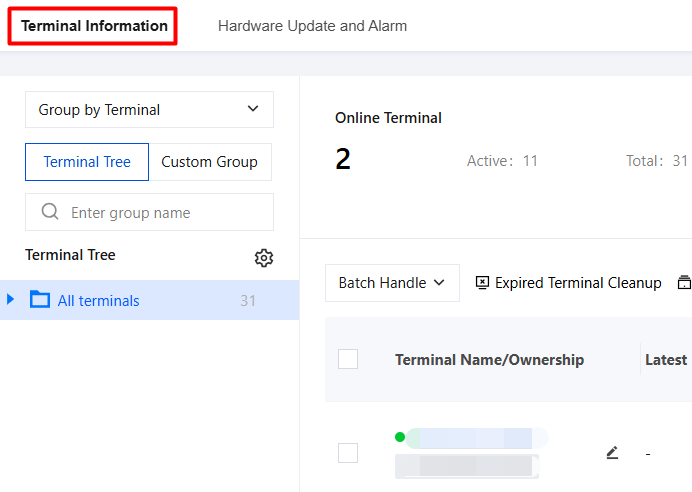Select the Terminal Tree toggle button
The height and width of the screenshot is (492, 692).
(87, 162)
